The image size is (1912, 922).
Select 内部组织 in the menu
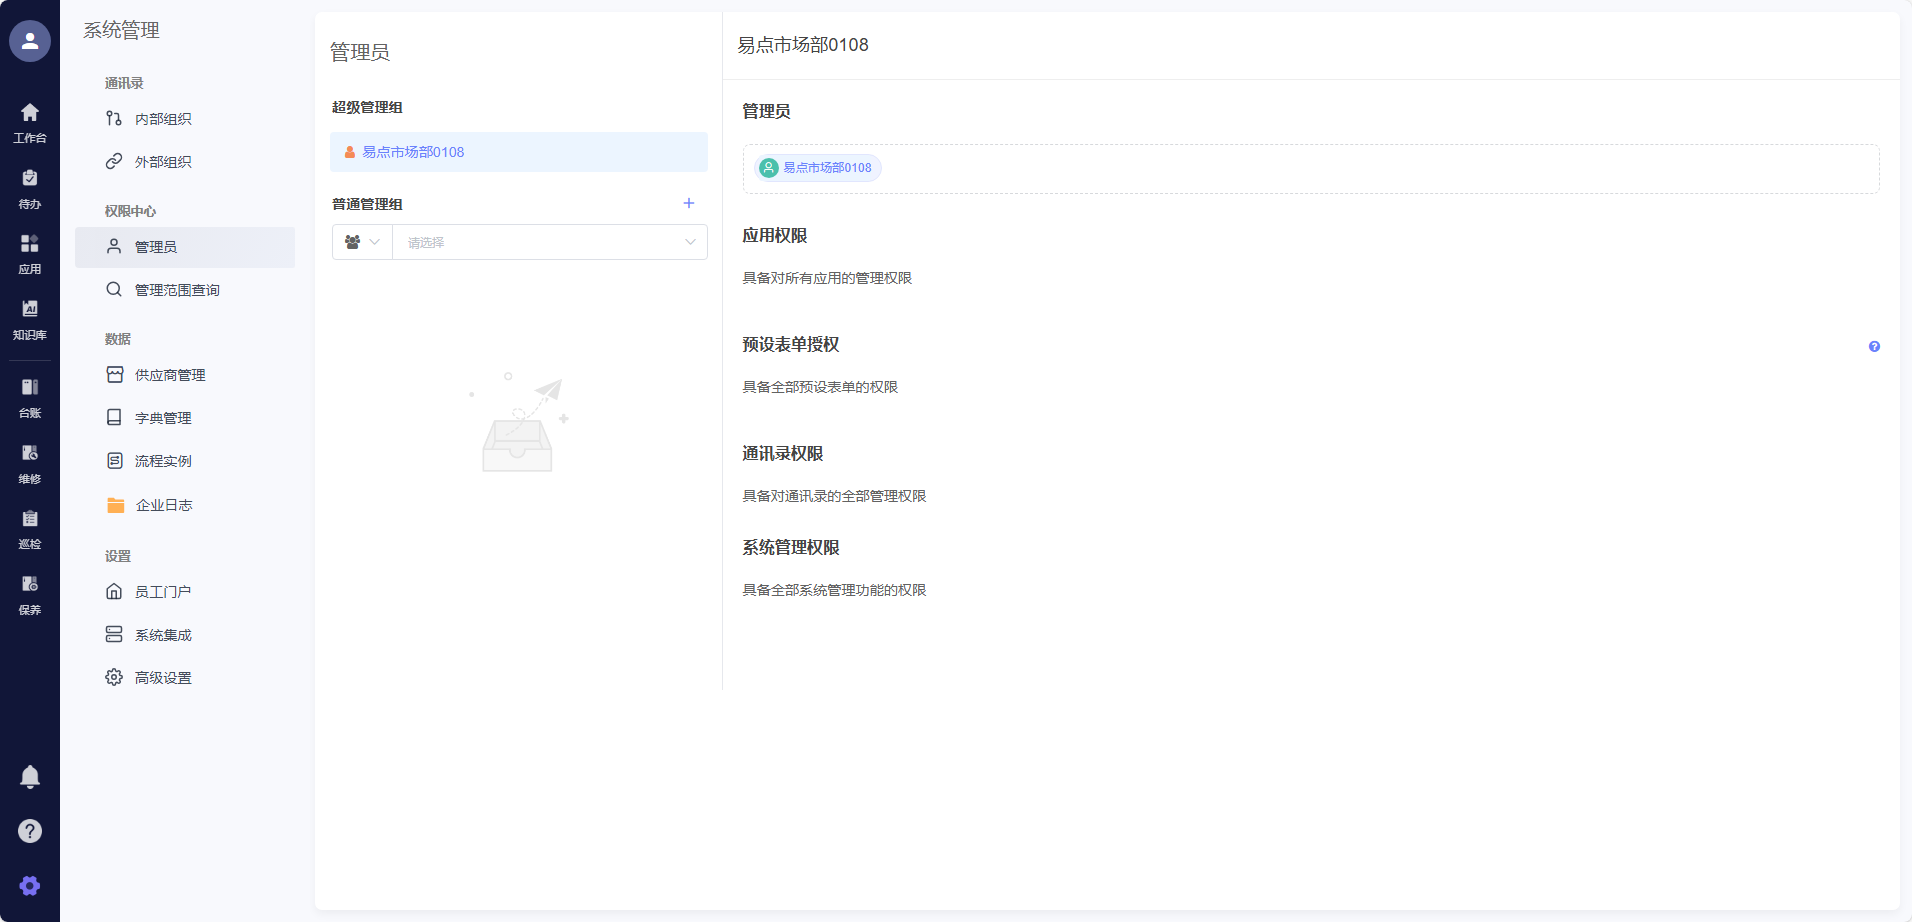click(163, 119)
